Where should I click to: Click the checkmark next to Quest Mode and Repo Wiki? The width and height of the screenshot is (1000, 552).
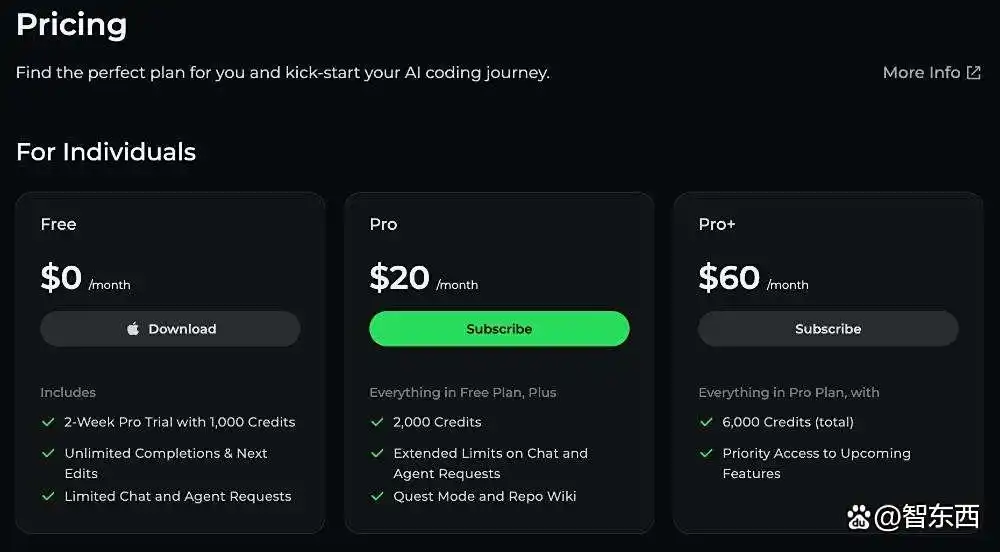pyautogui.click(x=377, y=496)
